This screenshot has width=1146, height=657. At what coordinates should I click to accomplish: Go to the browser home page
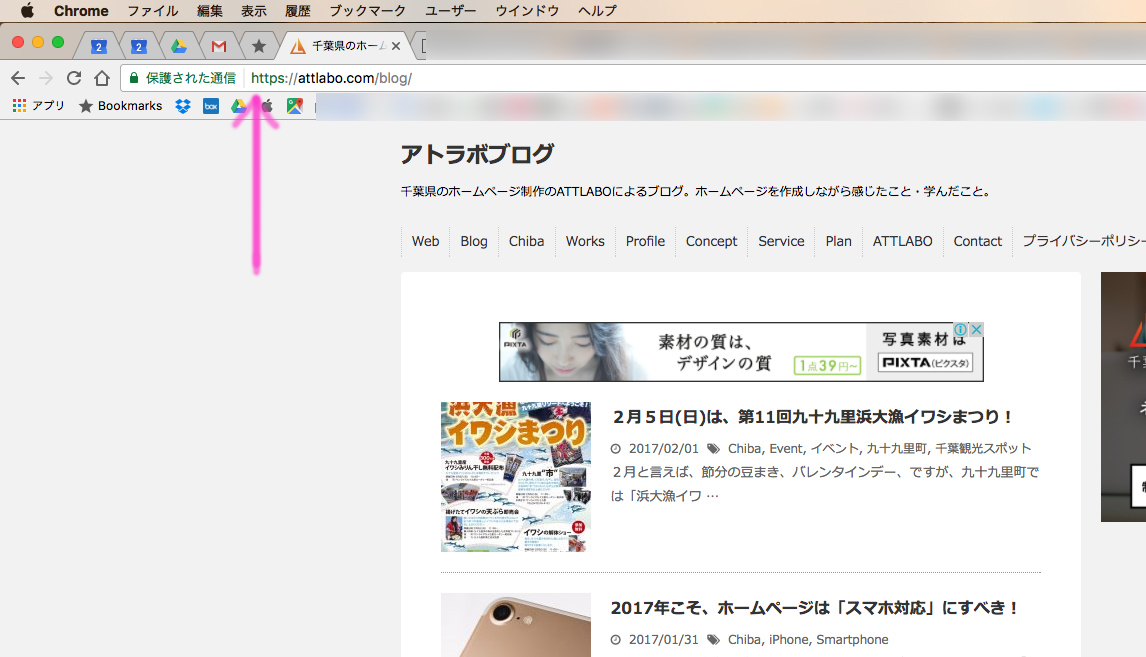coord(102,78)
